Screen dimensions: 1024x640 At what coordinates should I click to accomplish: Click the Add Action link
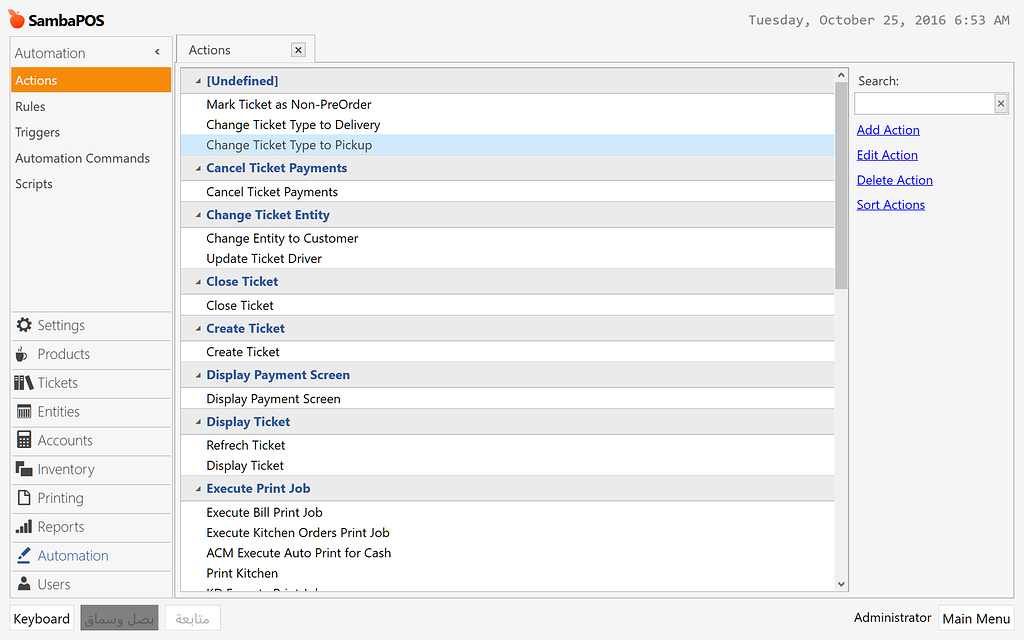coord(888,130)
